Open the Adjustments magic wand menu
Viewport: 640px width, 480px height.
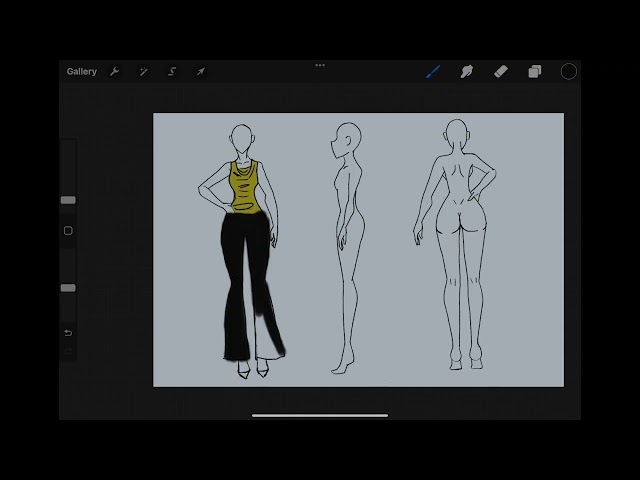(143, 72)
